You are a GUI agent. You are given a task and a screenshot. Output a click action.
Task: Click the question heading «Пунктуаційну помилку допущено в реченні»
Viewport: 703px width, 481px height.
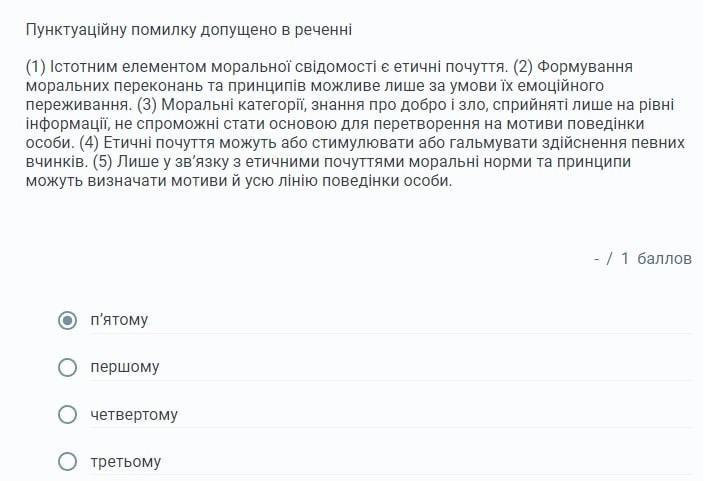tap(189, 30)
